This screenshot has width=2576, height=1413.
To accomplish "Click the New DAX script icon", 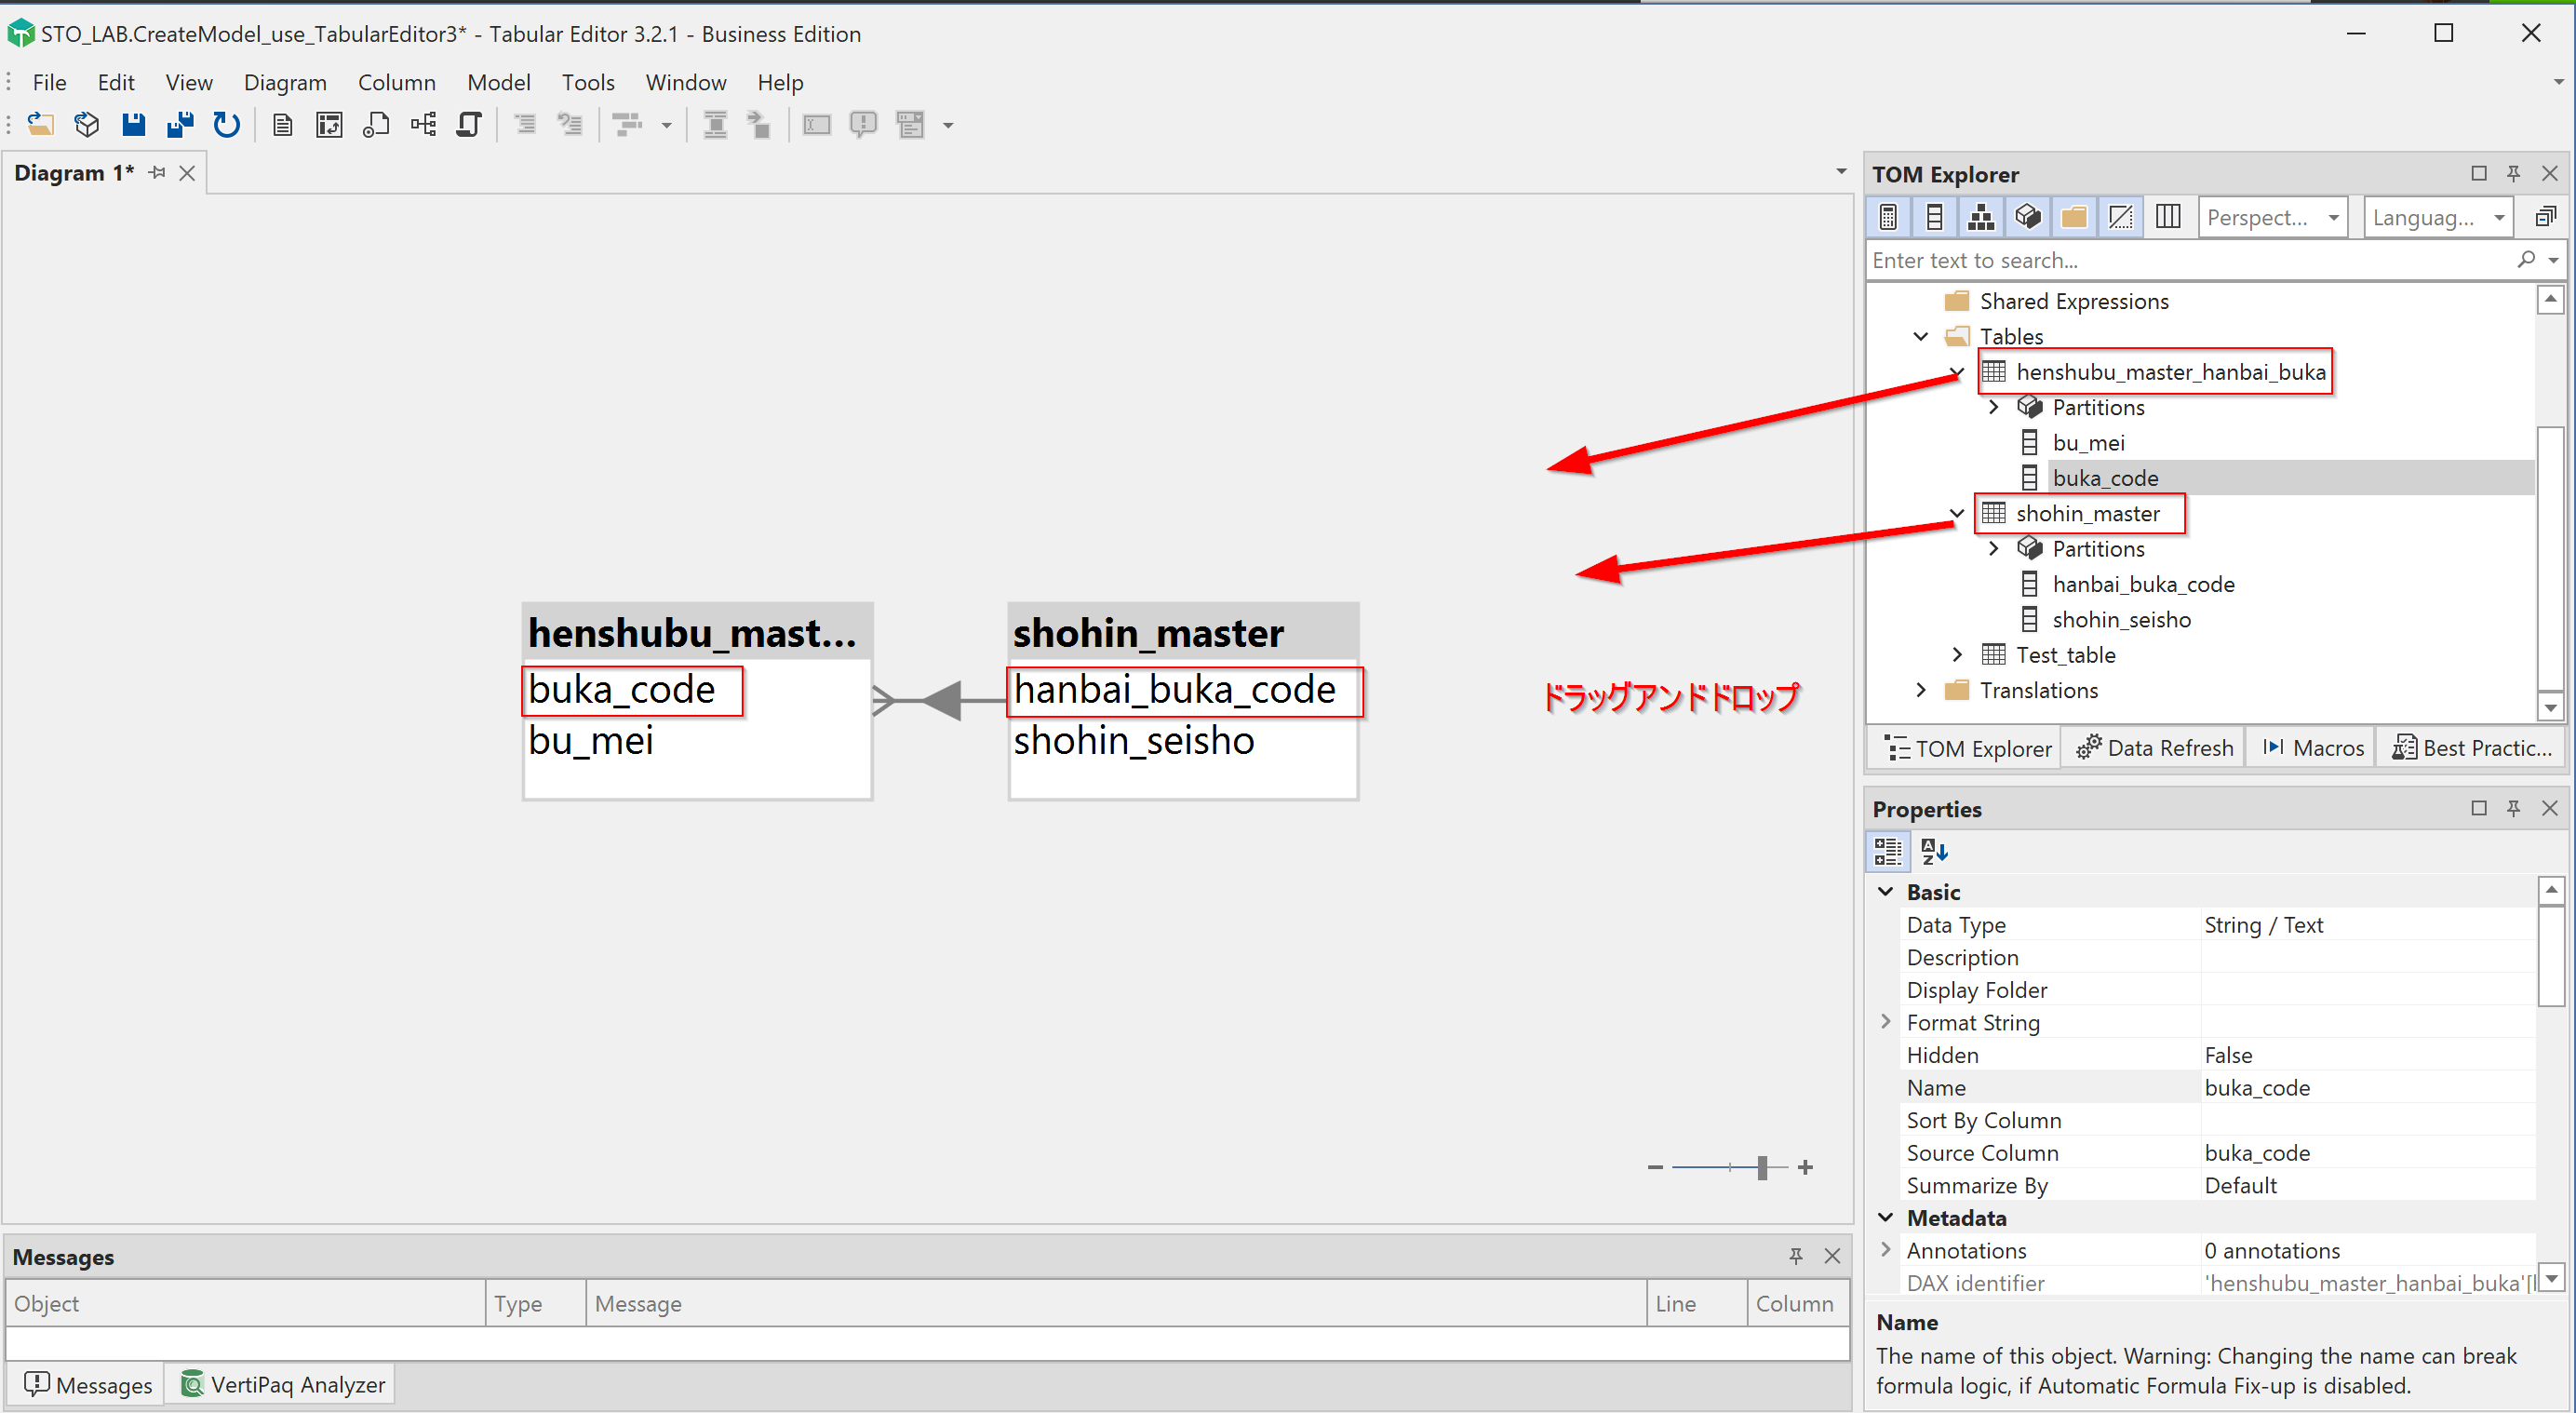I will [x=376, y=124].
